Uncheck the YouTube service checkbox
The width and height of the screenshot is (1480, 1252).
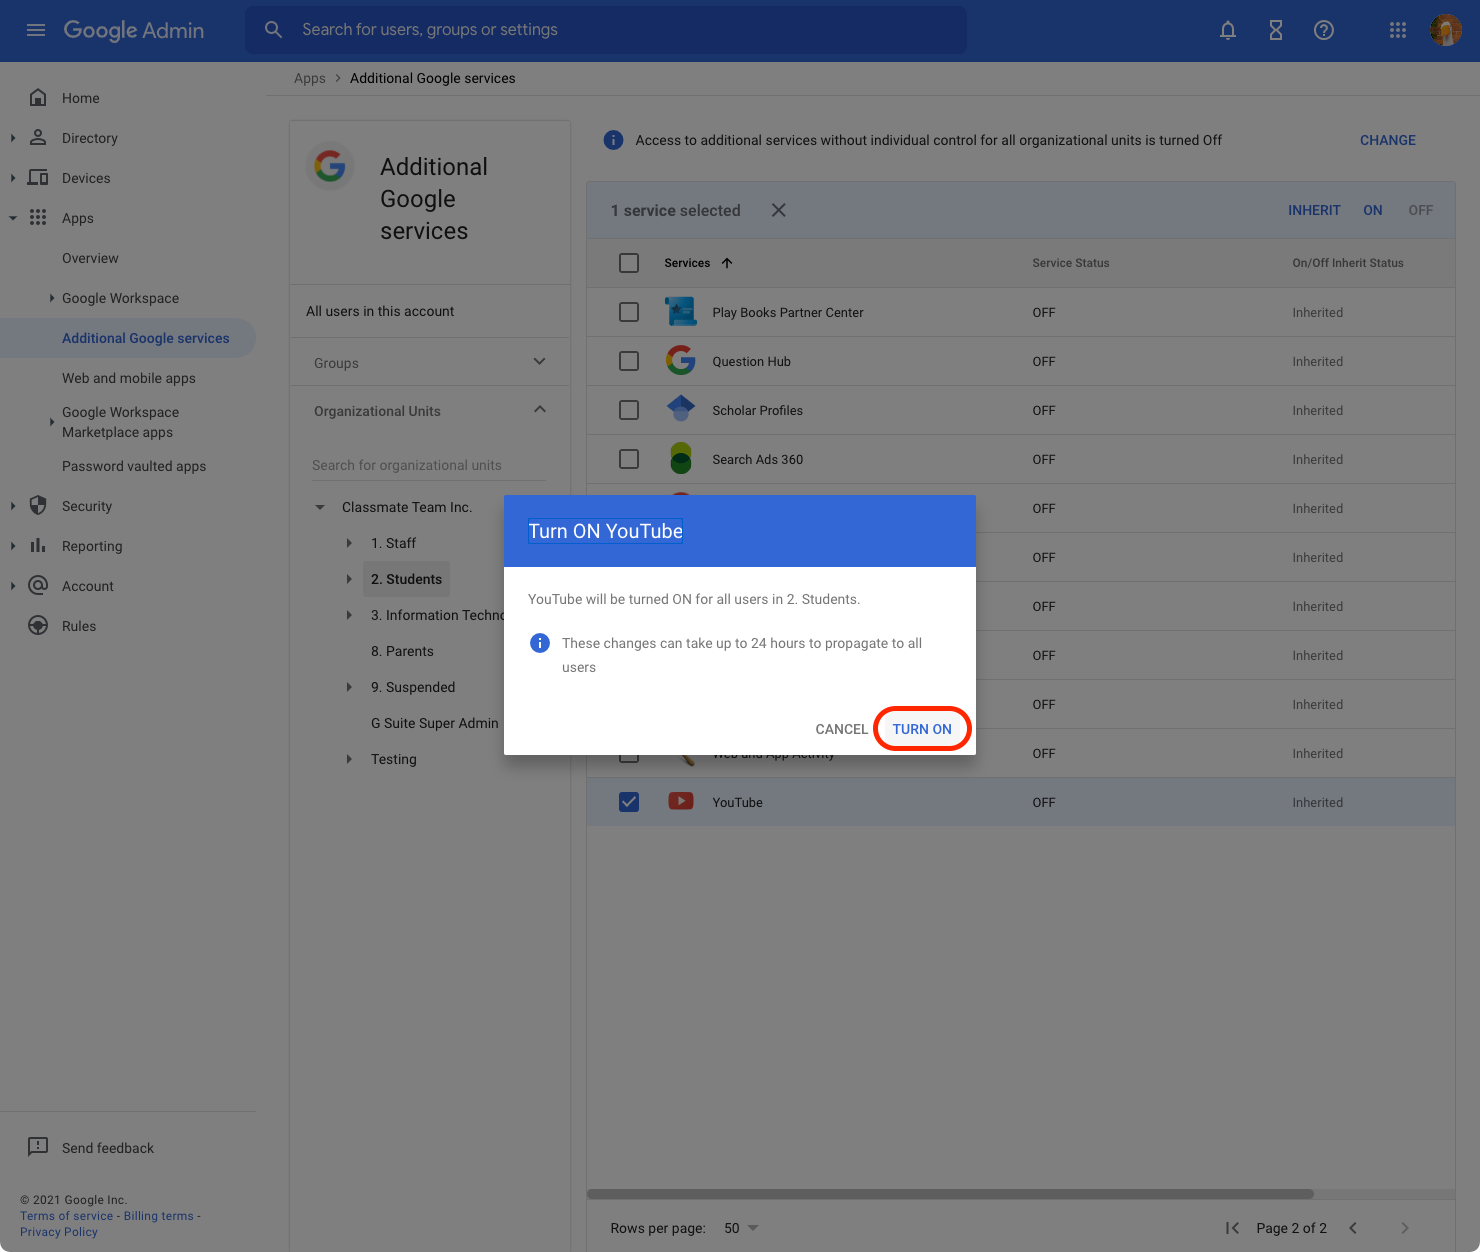coord(629,802)
